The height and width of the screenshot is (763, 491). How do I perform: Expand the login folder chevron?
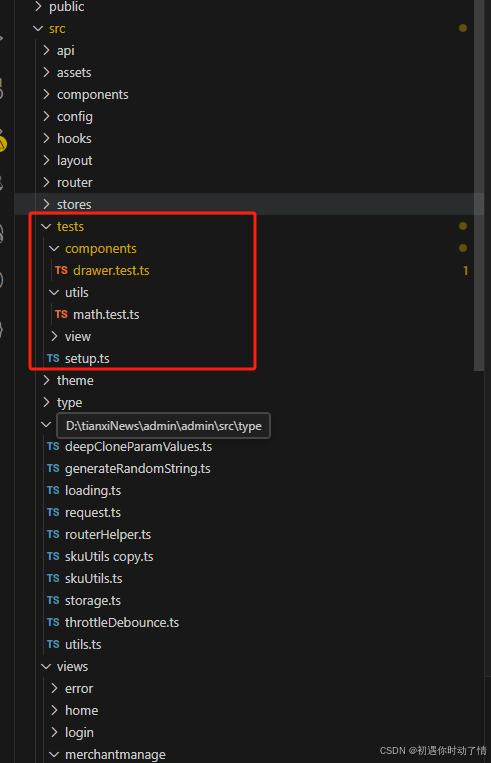(x=54, y=732)
